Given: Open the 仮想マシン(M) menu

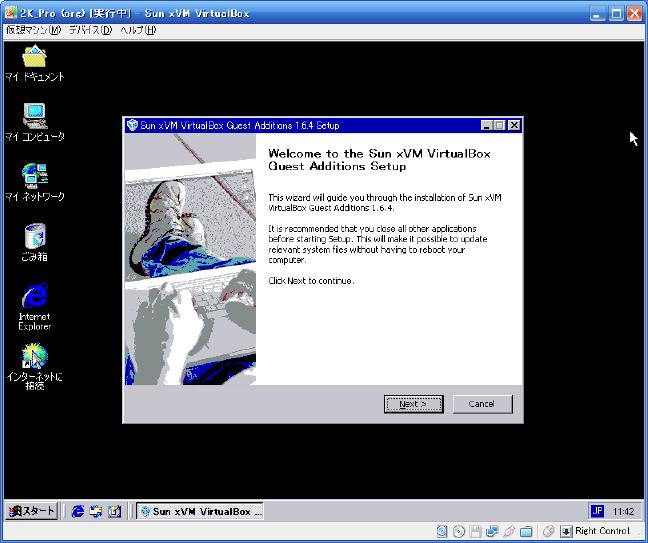Looking at the screenshot, I should tap(33, 30).
